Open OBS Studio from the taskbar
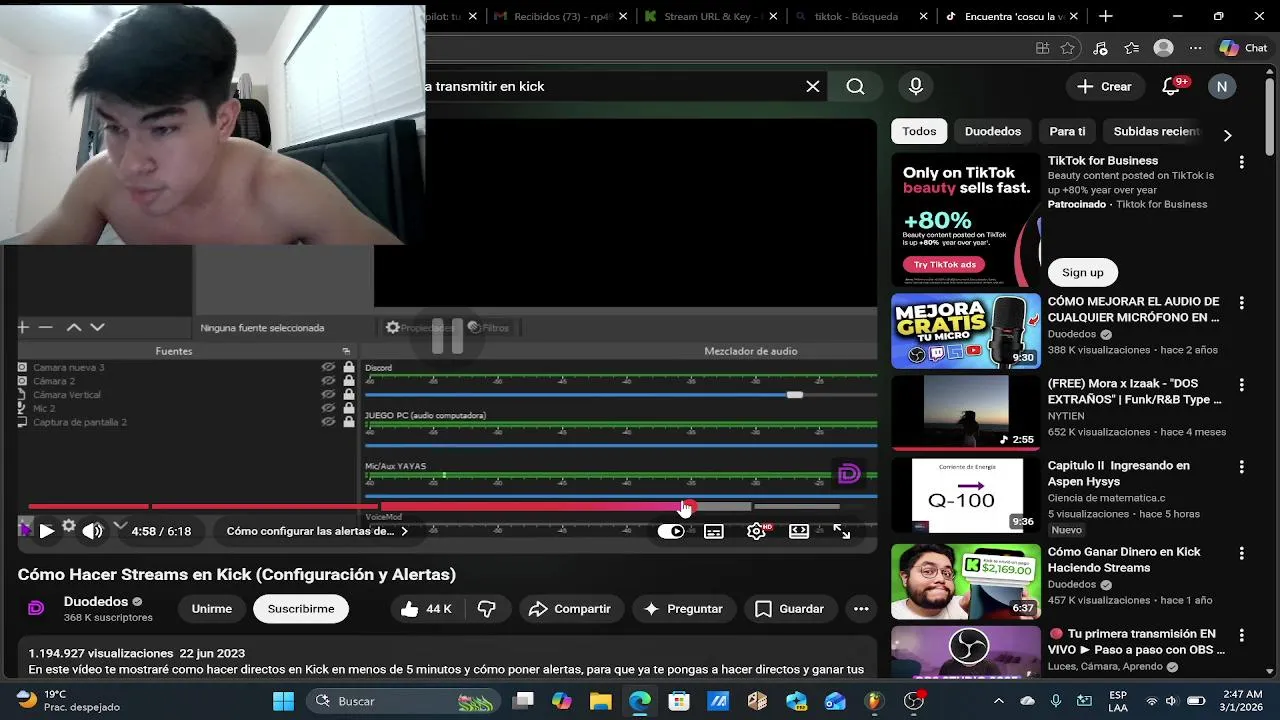This screenshot has height=720, width=1280. click(x=914, y=701)
